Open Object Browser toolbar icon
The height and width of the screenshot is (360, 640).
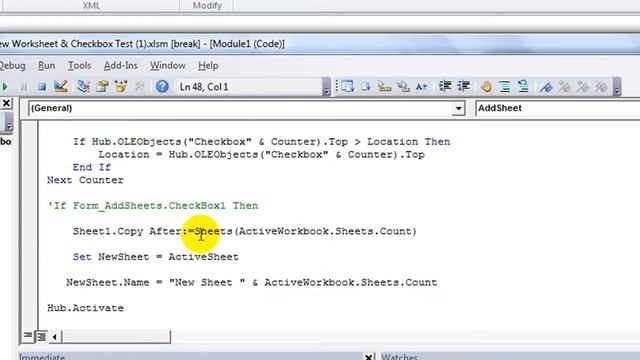[x=121, y=87]
